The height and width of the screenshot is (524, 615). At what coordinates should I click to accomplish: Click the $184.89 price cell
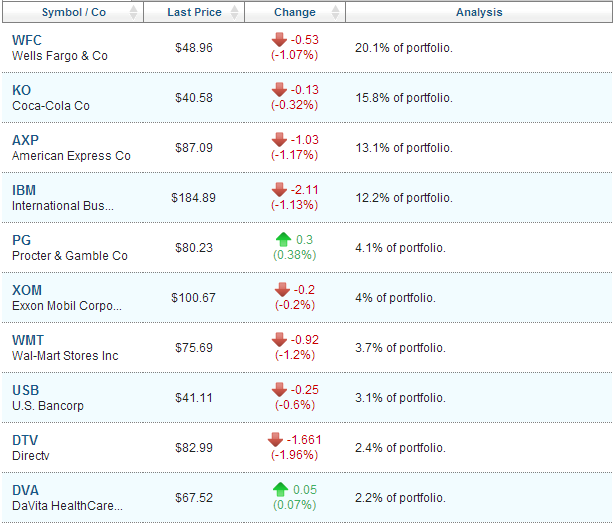[193, 198]
